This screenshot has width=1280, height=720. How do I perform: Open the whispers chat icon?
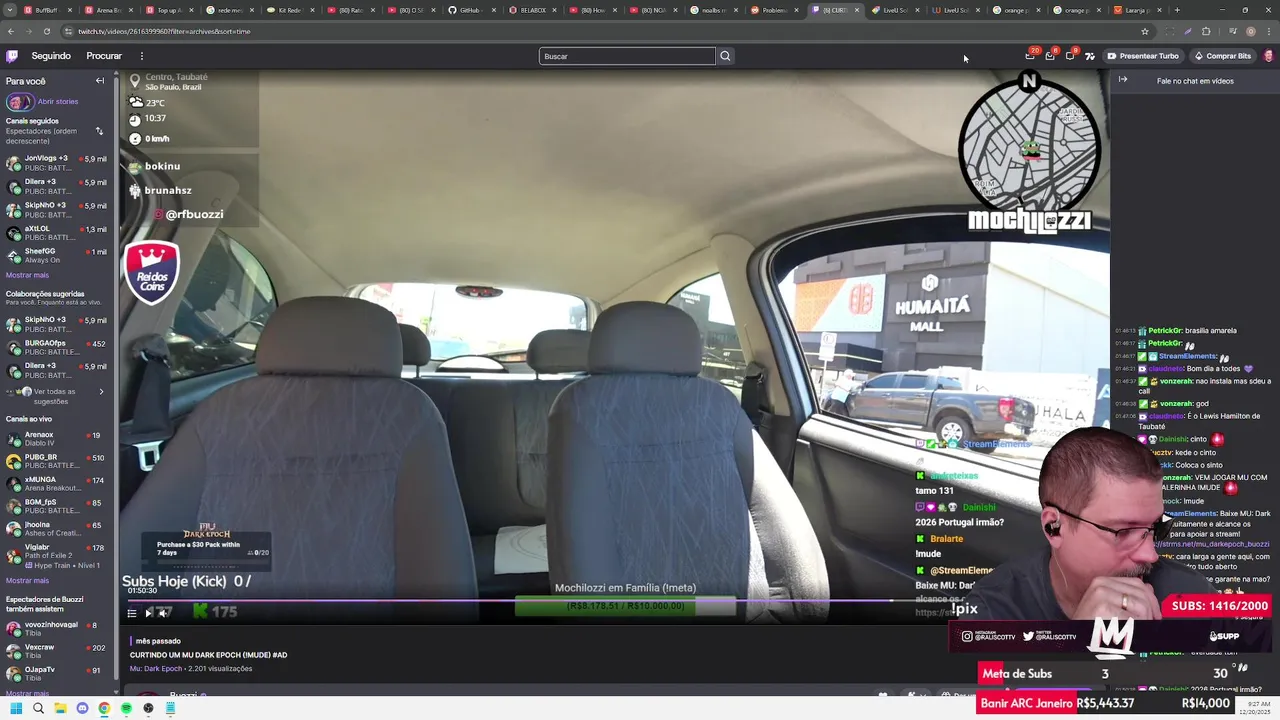tap(1070, 56)
